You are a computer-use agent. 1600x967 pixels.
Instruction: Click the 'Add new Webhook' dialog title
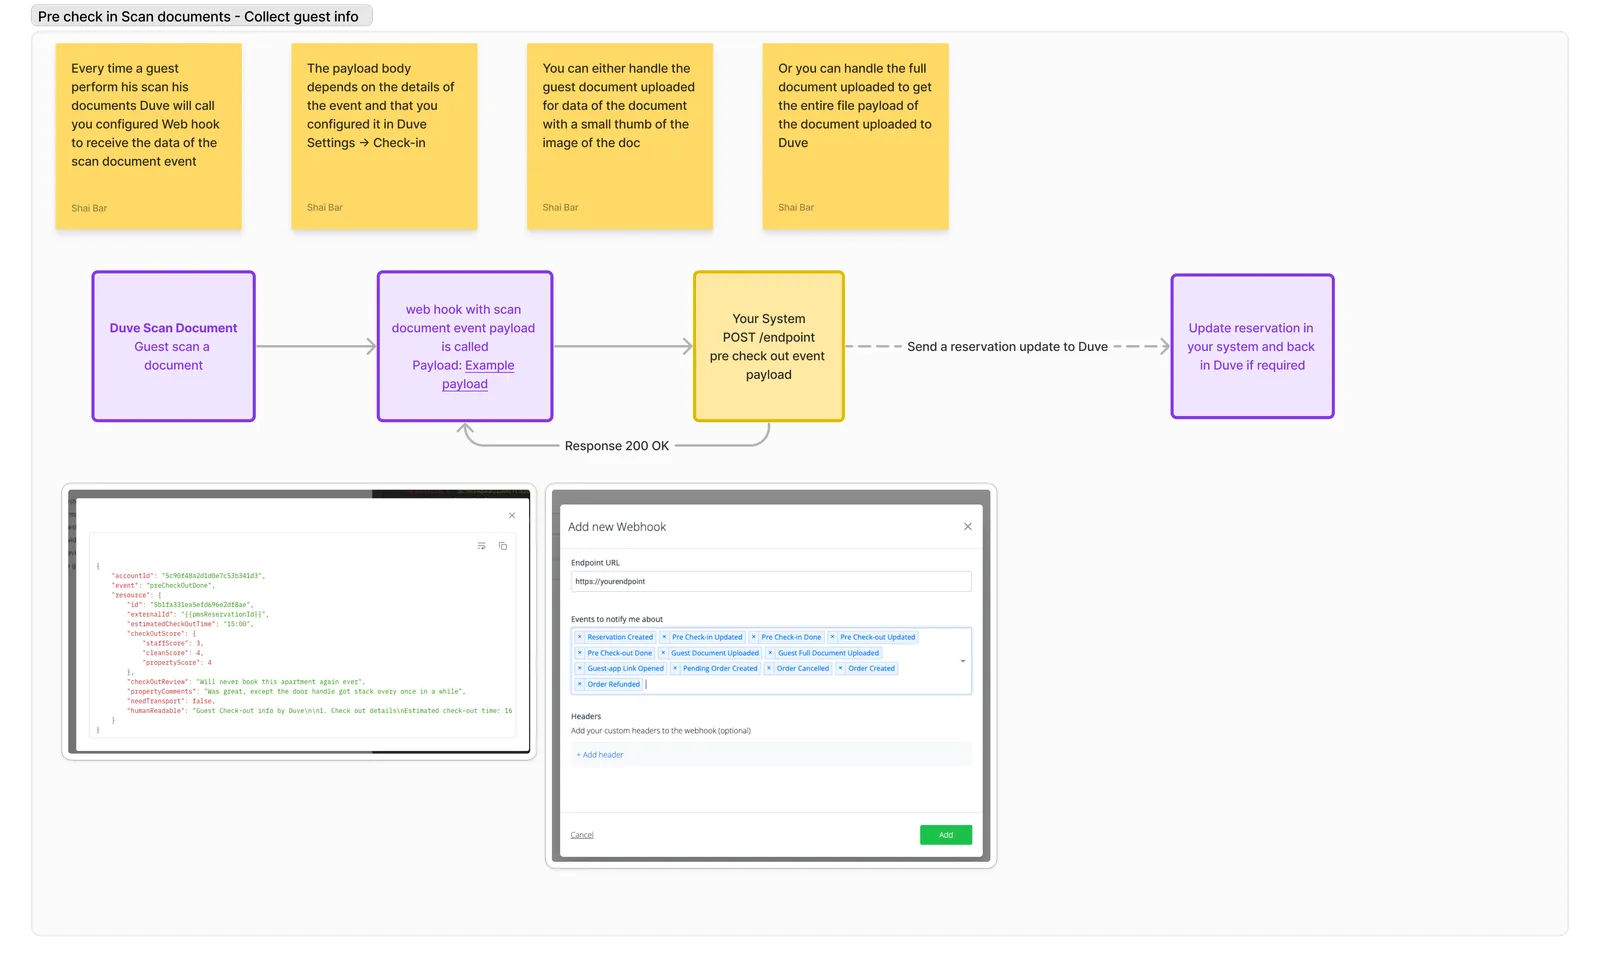tap(617, 527)
